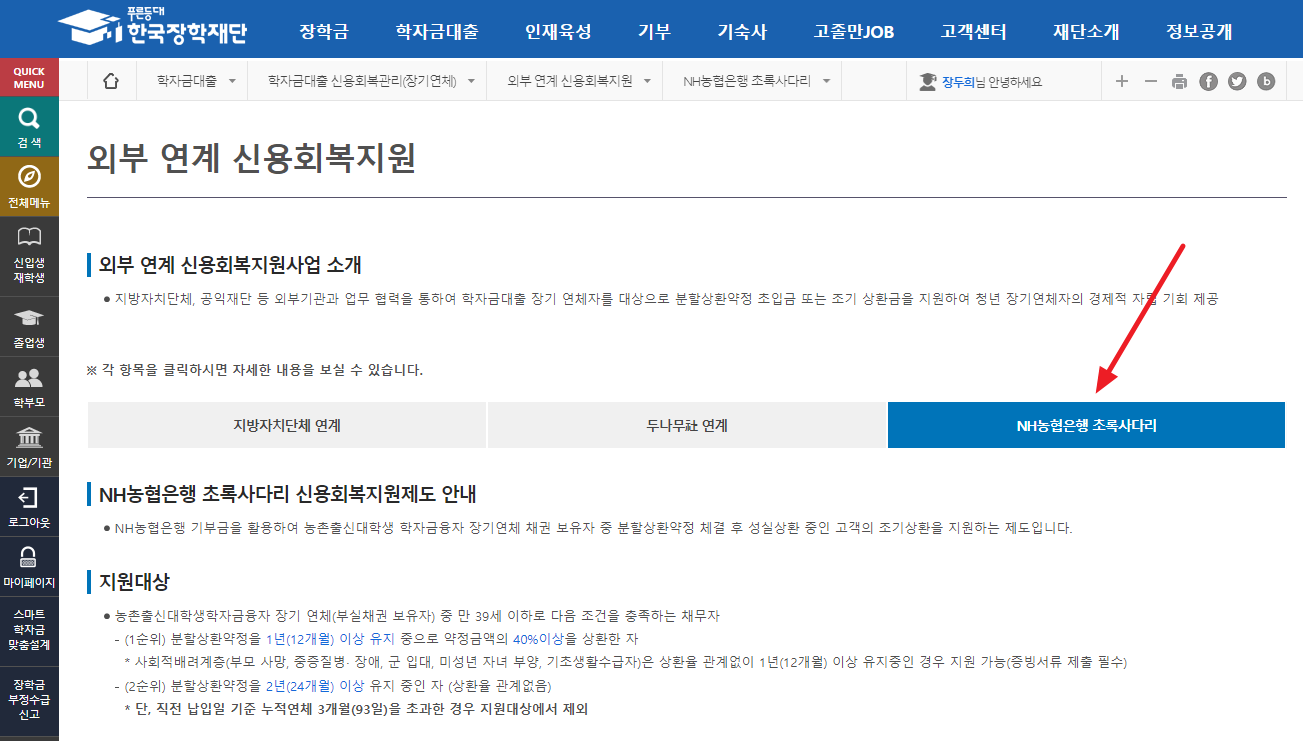This screenshot has height=741, width=1303.
Task: Click the 한국장학재단 logo
Action: [152, 29]
